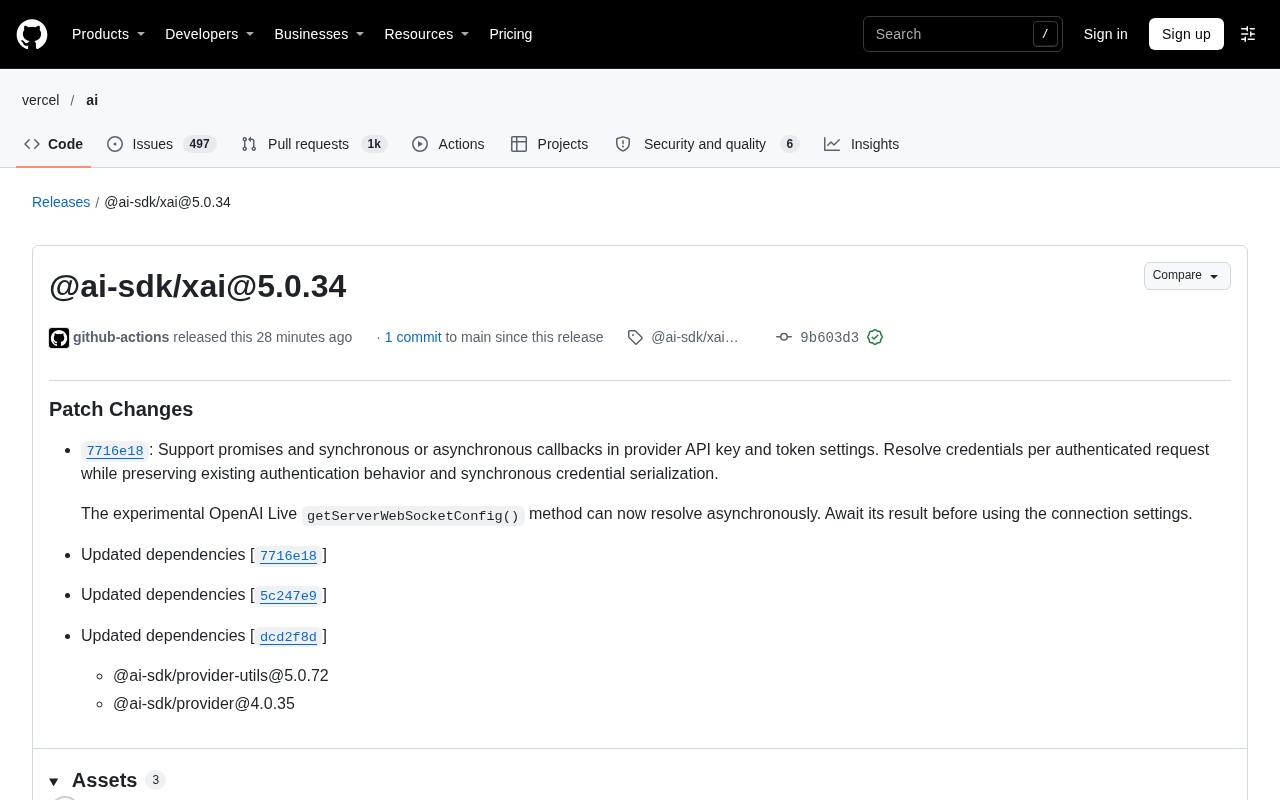View the Insights tab
Screen dimensions: 1280x800
pos(862,144)
